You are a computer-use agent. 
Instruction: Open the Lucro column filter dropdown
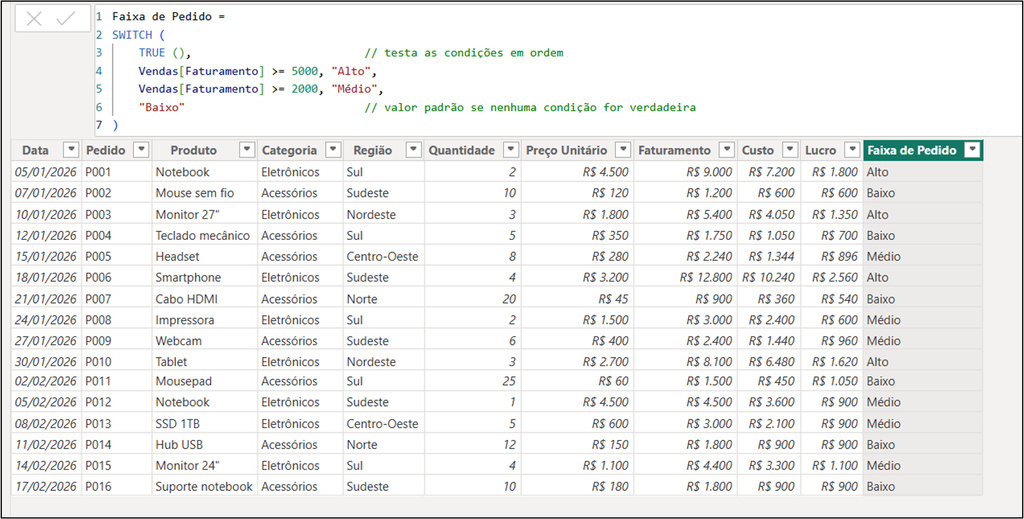click(852, 150)
